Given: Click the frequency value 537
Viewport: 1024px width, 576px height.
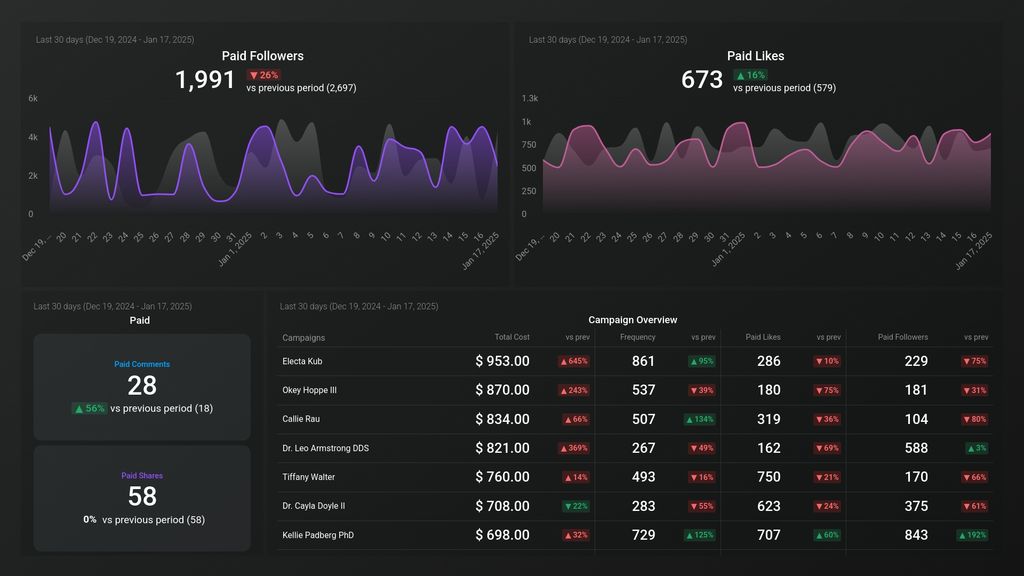Looking at the screenshot, I should [643, 390].
